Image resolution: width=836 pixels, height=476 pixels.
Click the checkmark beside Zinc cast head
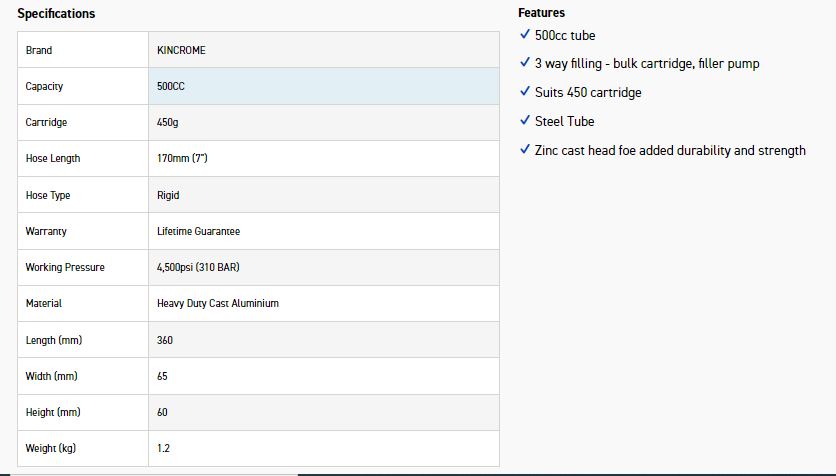pyautogui.click(x=525, y=150)
